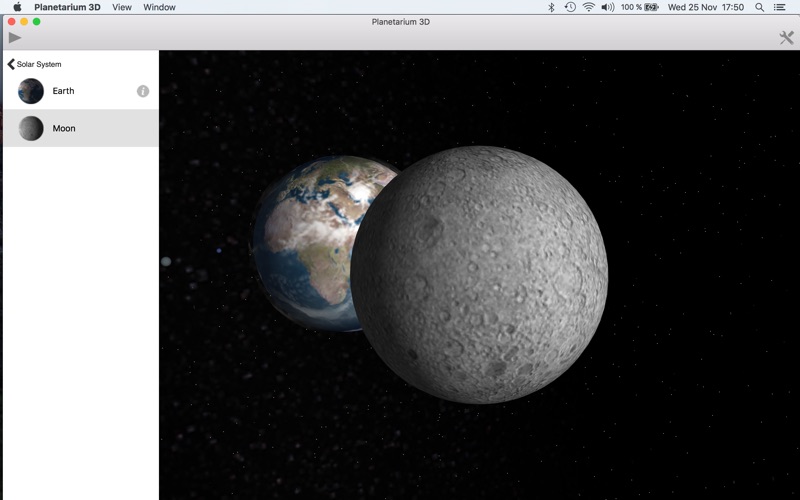Open the volume control icon
800x500 pixels.
click(x=608, y=7)
